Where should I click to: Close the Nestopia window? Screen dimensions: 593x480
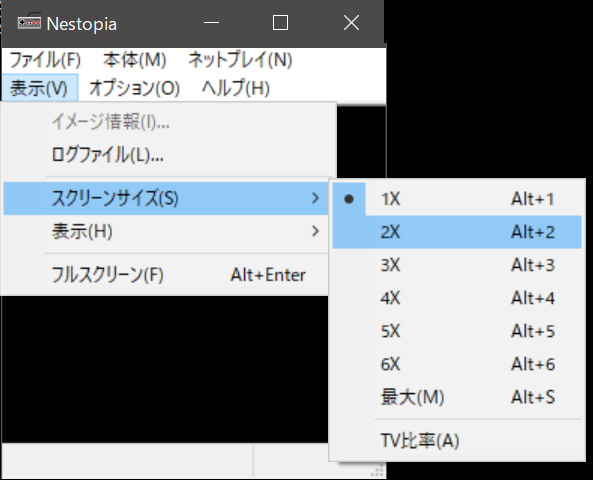pos(351,23)
